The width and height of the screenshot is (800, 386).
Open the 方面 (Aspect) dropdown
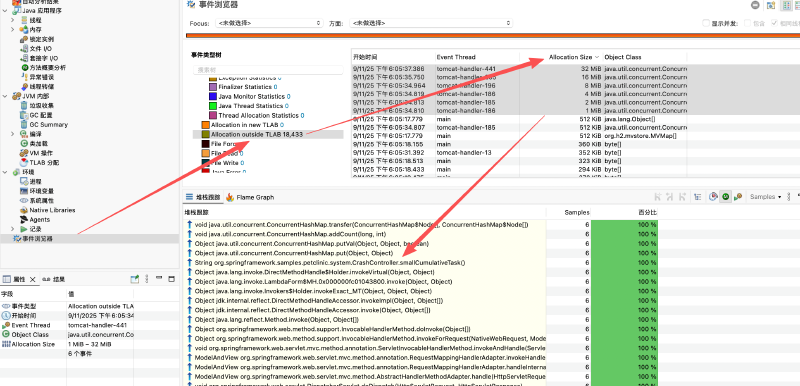coord(431,23)
